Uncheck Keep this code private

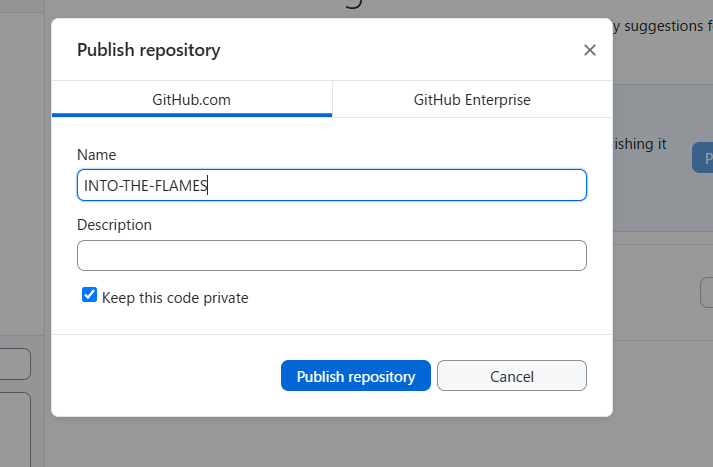click(90, 295)
